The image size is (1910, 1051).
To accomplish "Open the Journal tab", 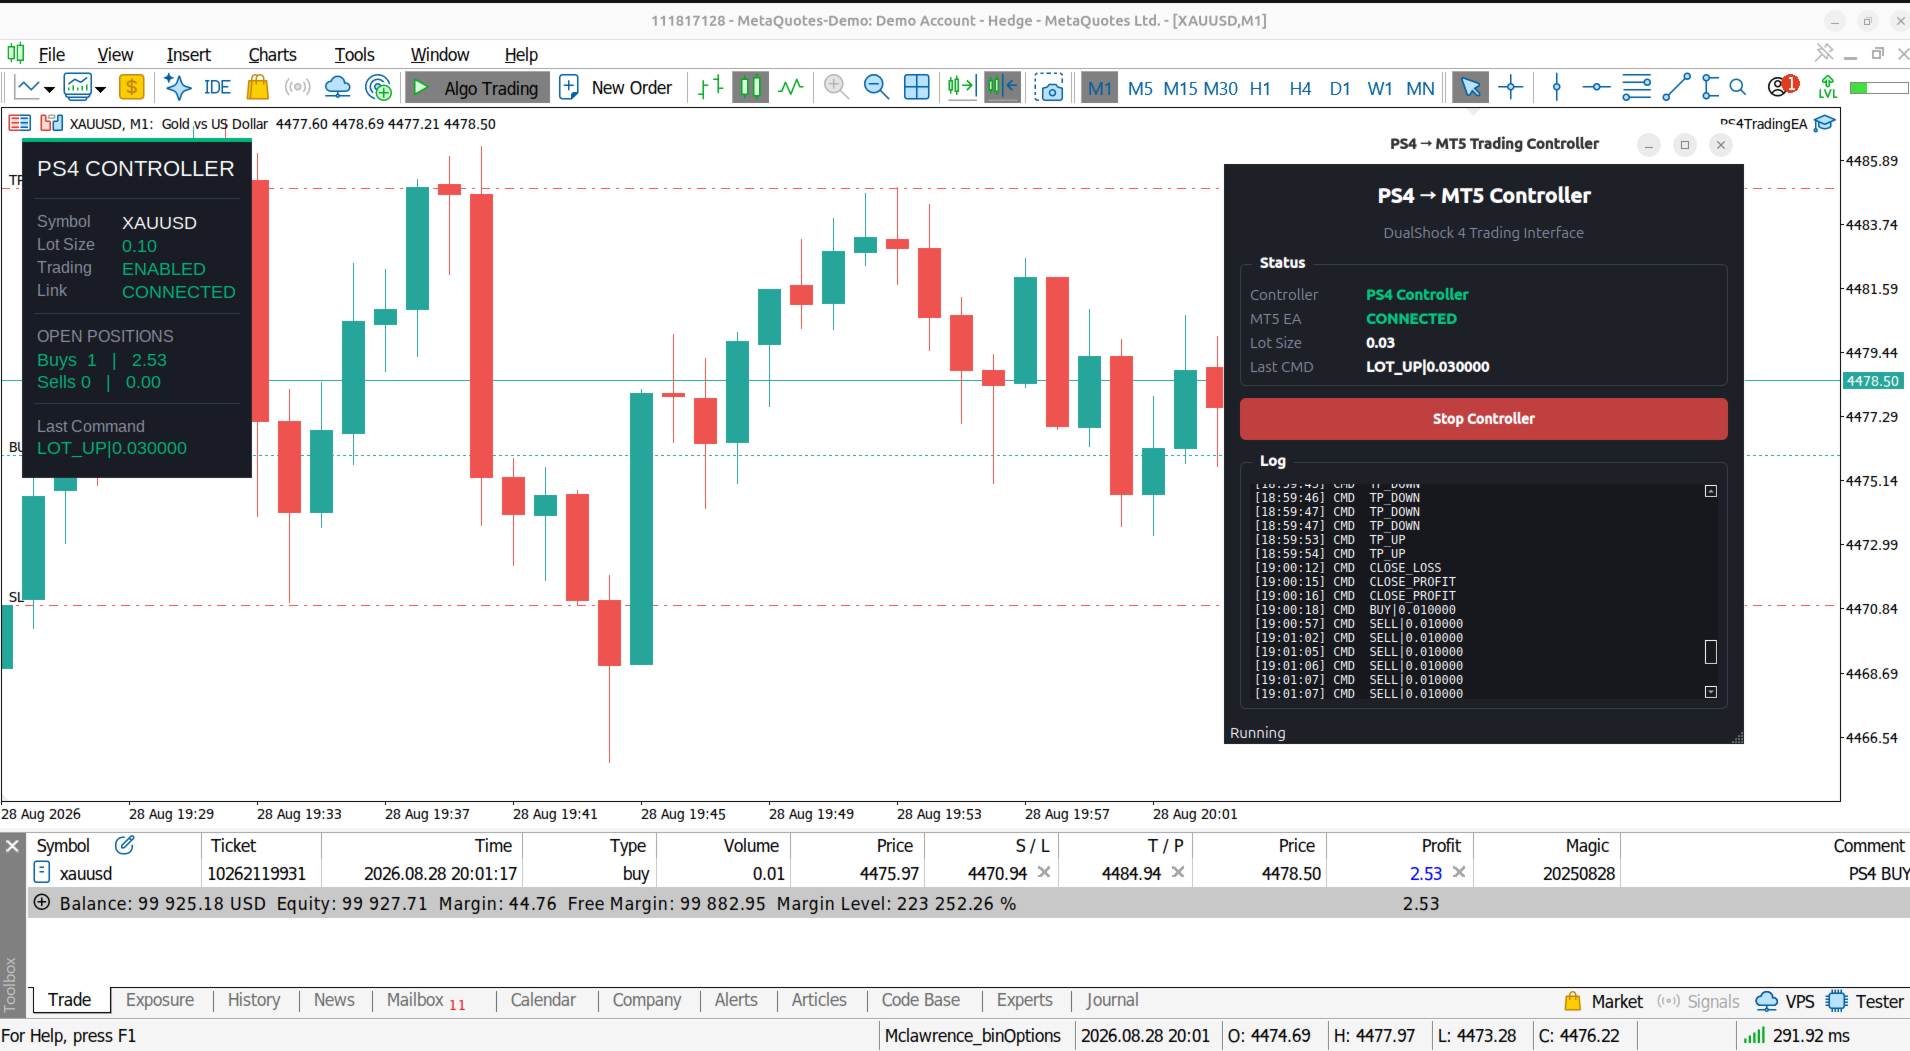I will (1112, 1000).
